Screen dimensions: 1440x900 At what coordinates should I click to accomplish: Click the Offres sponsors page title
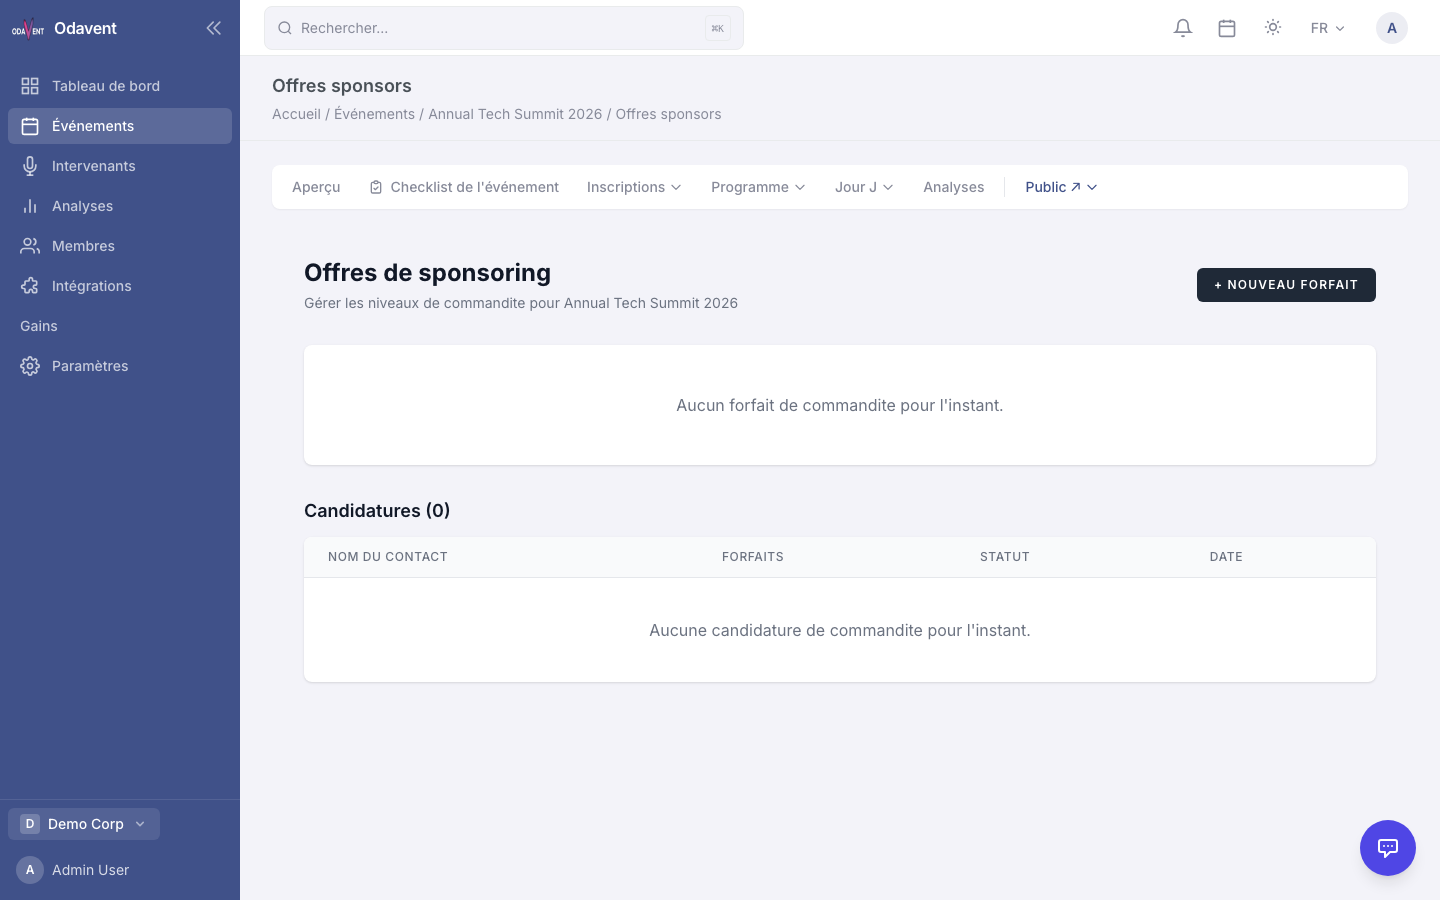pyautogui.click(x=342, y=86)
